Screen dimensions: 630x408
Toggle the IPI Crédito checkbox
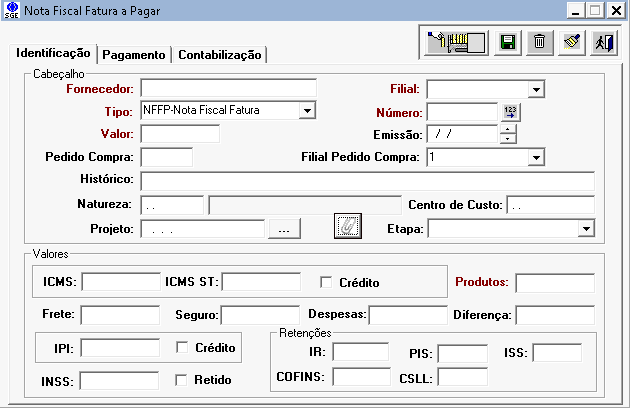coord(182,348)
